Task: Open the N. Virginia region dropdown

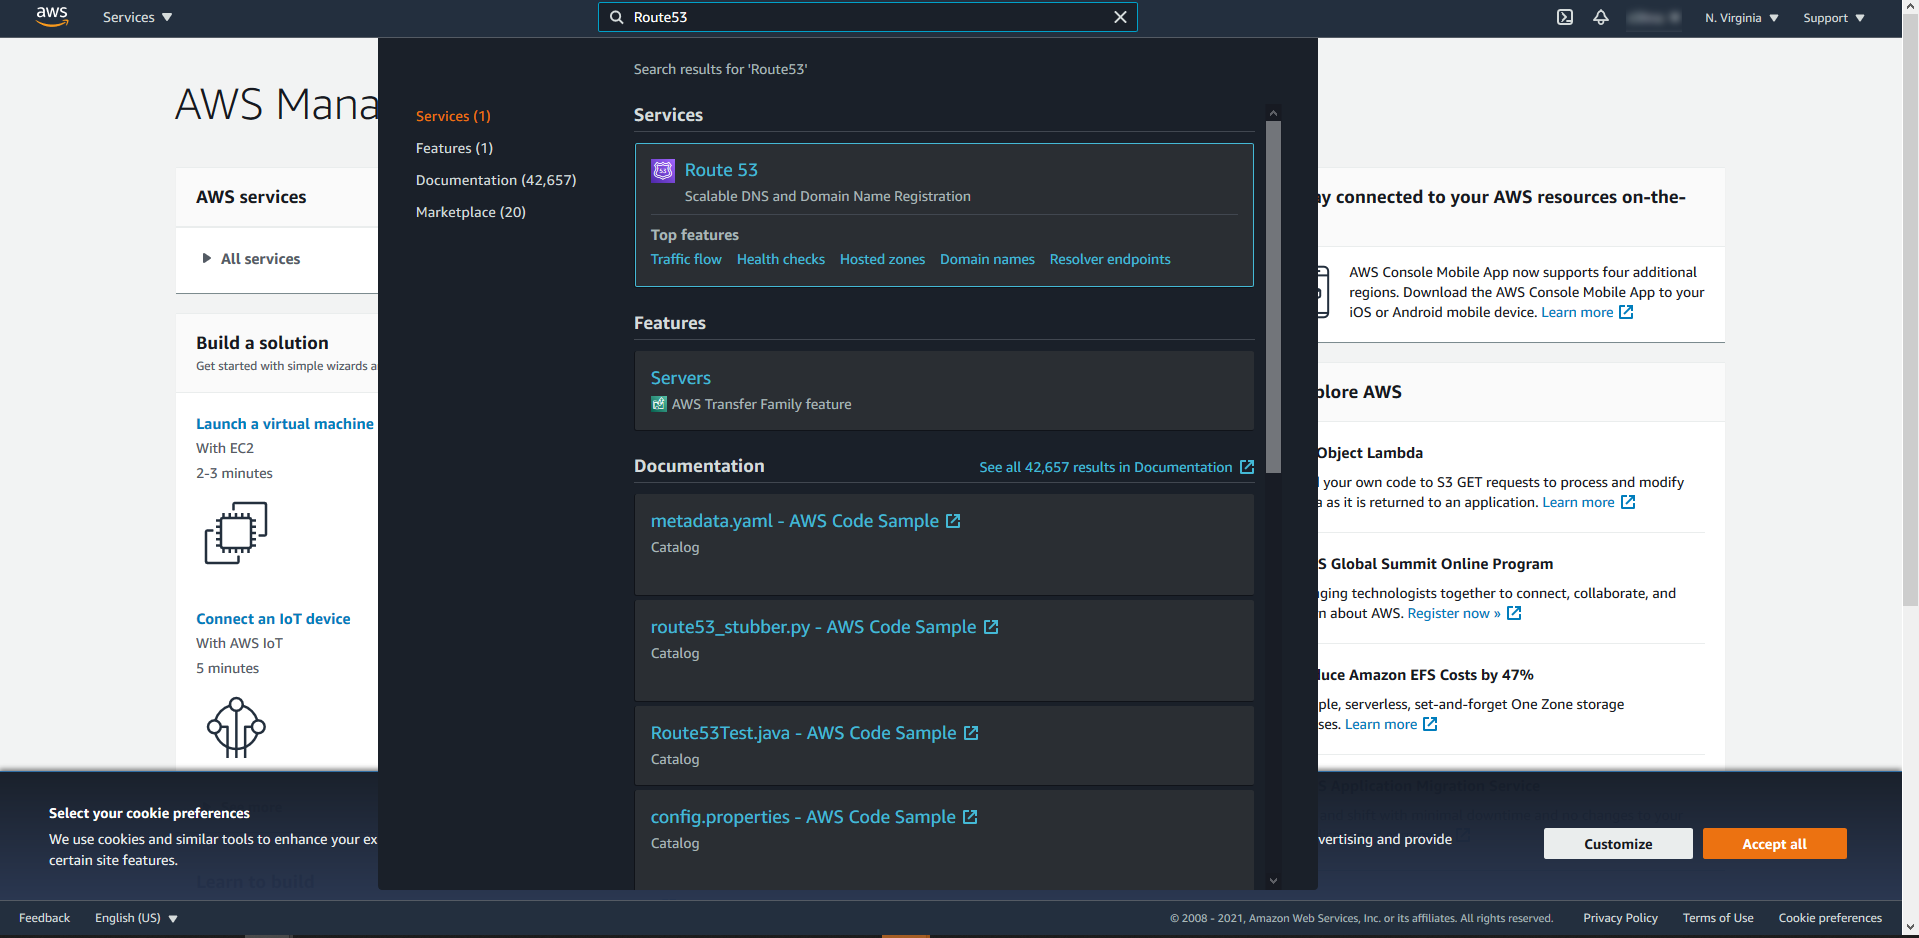Action: coord(1742,18)
